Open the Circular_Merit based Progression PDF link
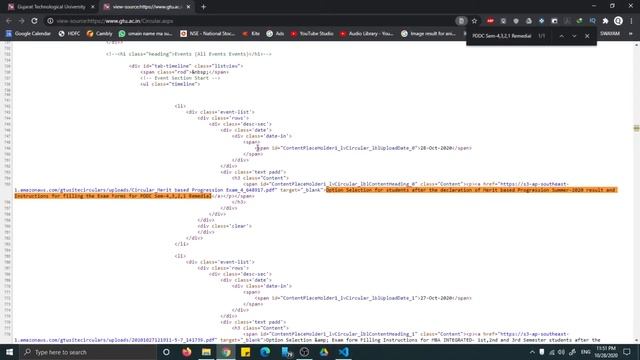This screenshot has width=640, height=360. point(146,190)
